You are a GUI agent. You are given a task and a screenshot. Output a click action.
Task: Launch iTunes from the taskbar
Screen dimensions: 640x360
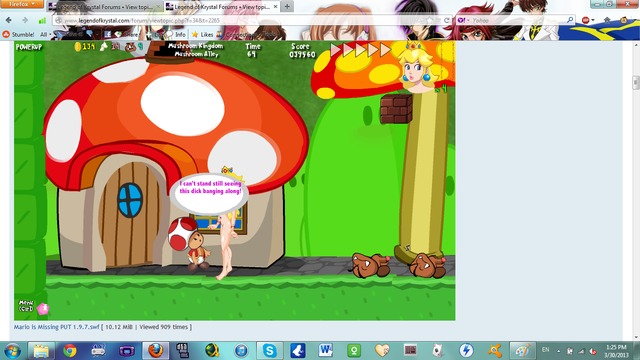241,351
